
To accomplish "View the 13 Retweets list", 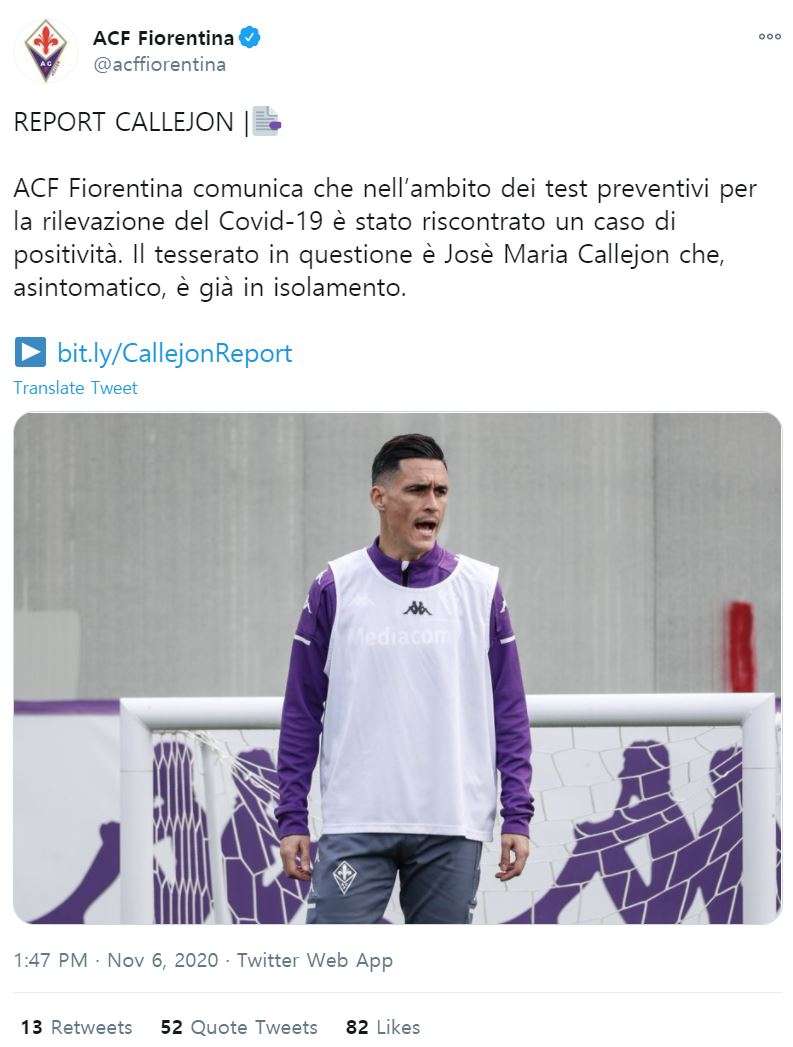I will click(x=76, y=1027).
